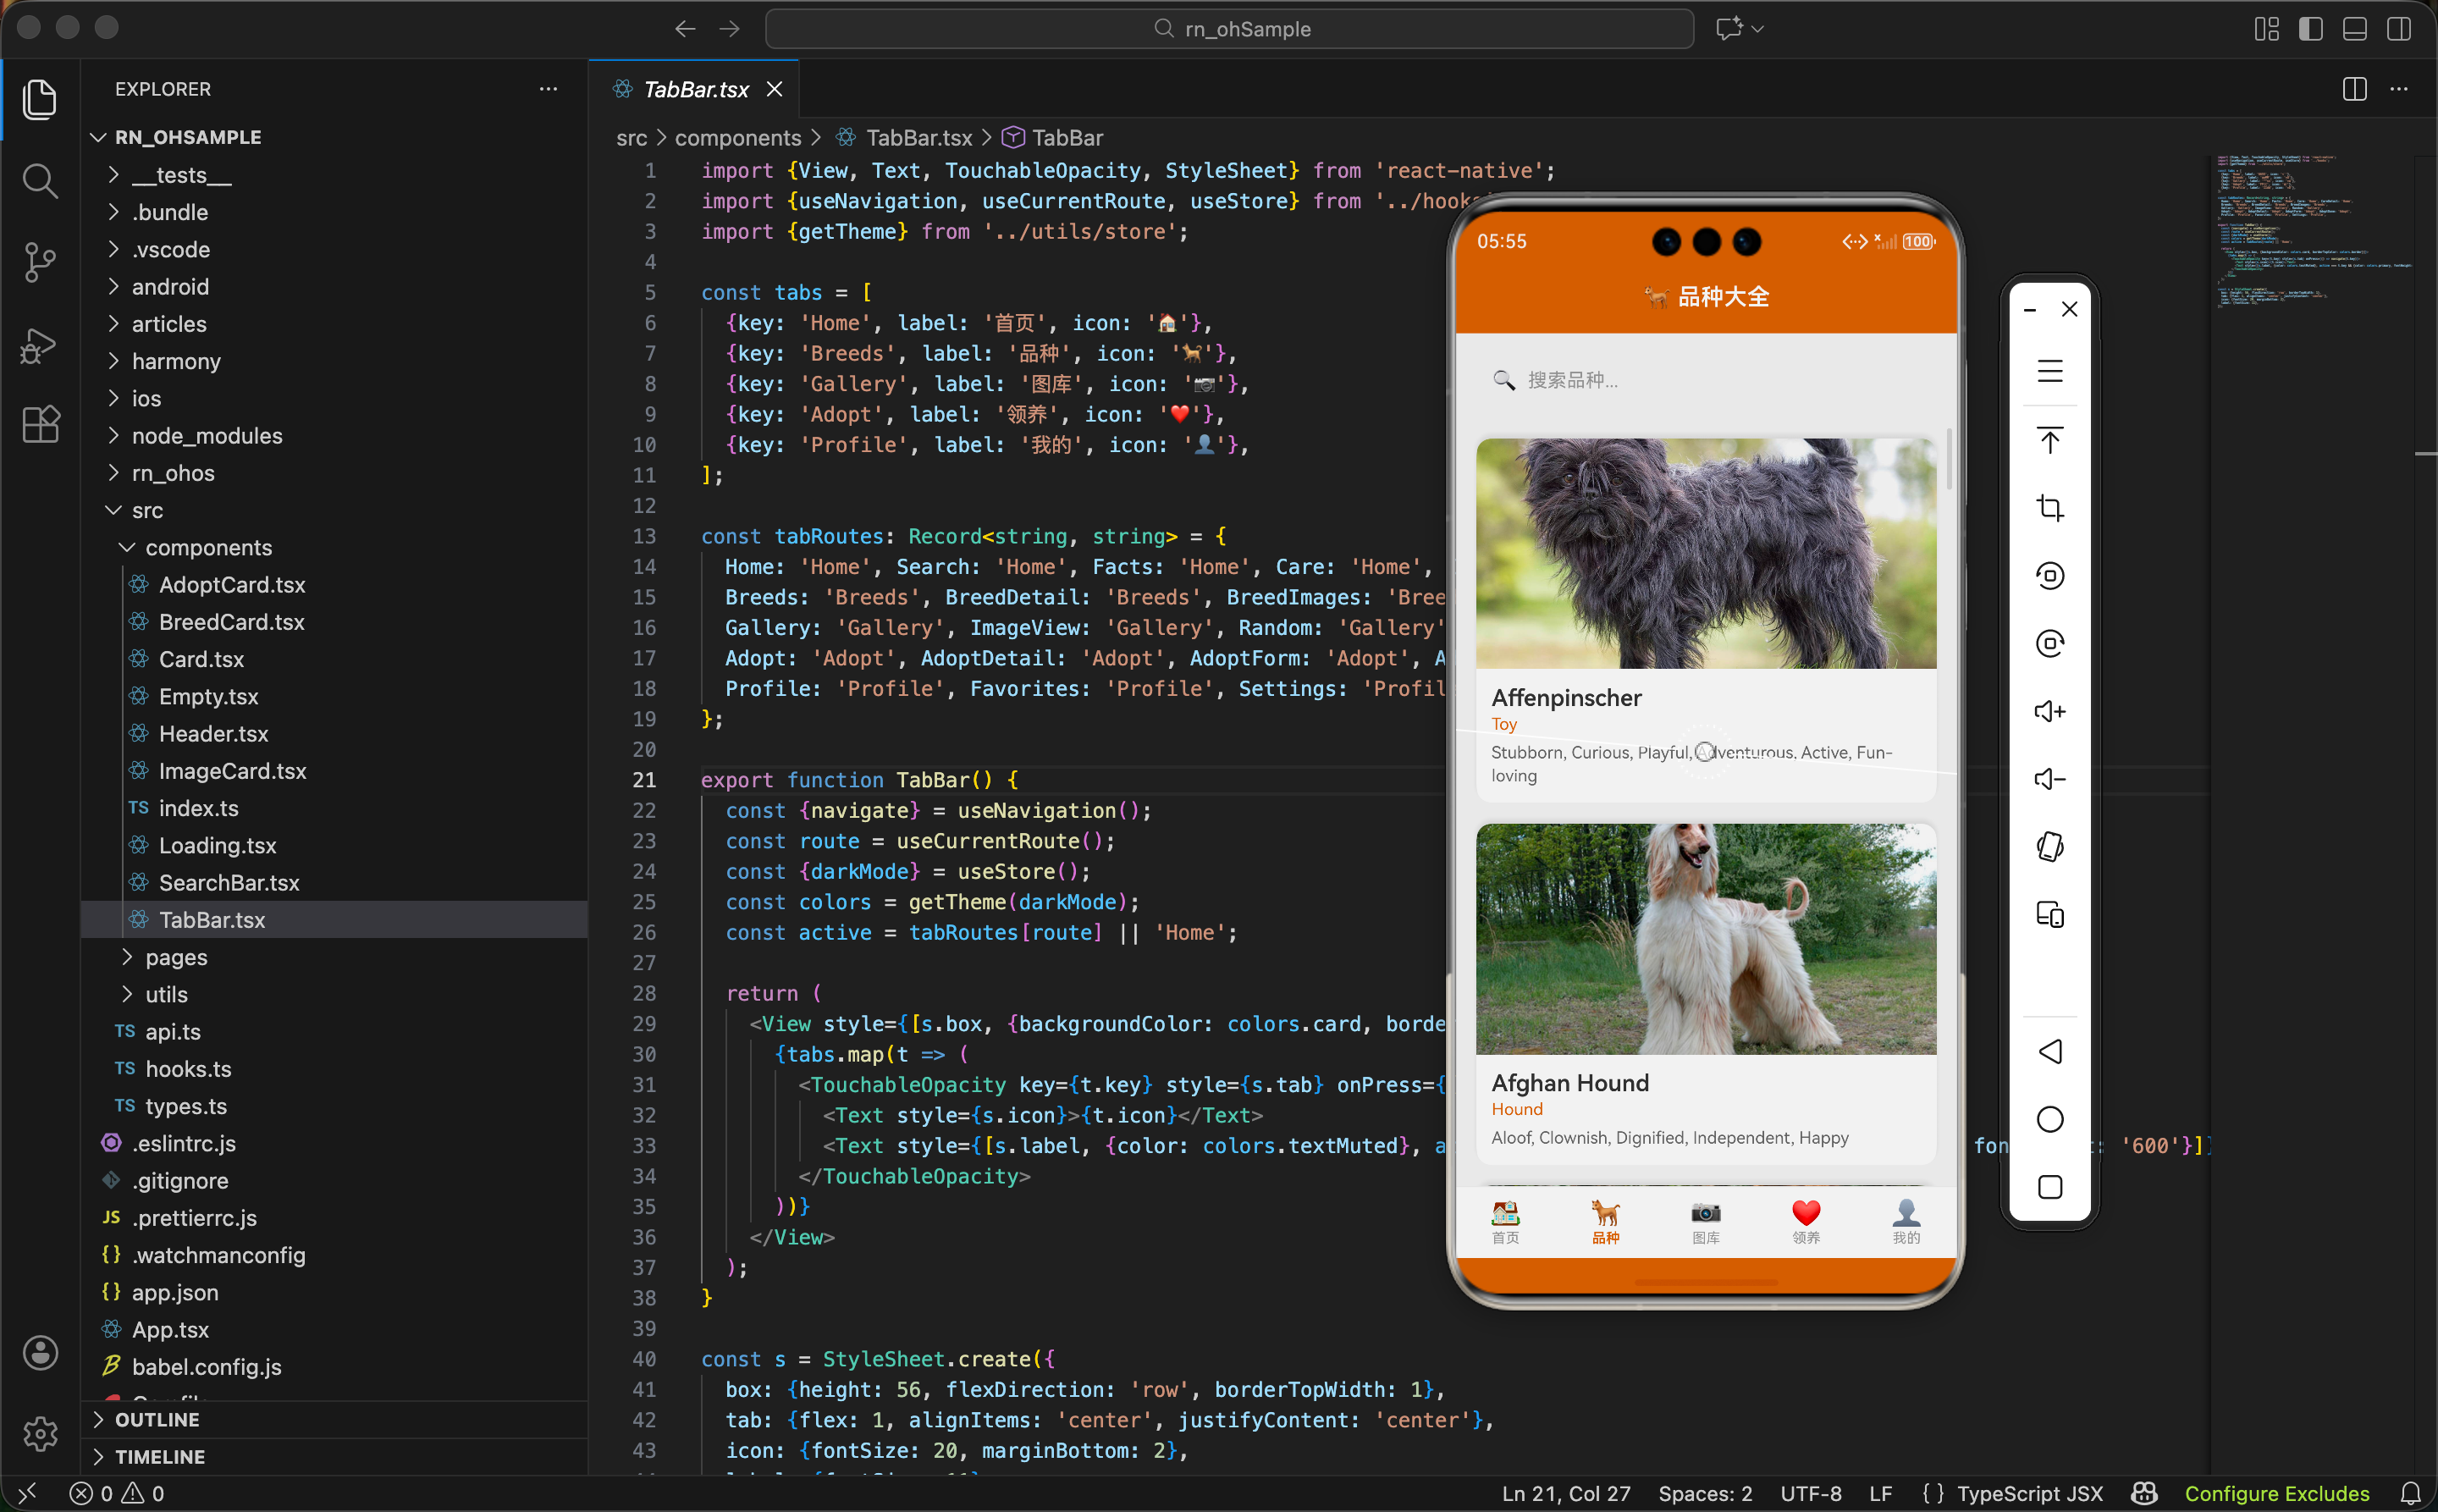Open TypeScript JSX language mode selector
Viewport: 2438px width, 1512px height.
(x=2029, y=1493)
